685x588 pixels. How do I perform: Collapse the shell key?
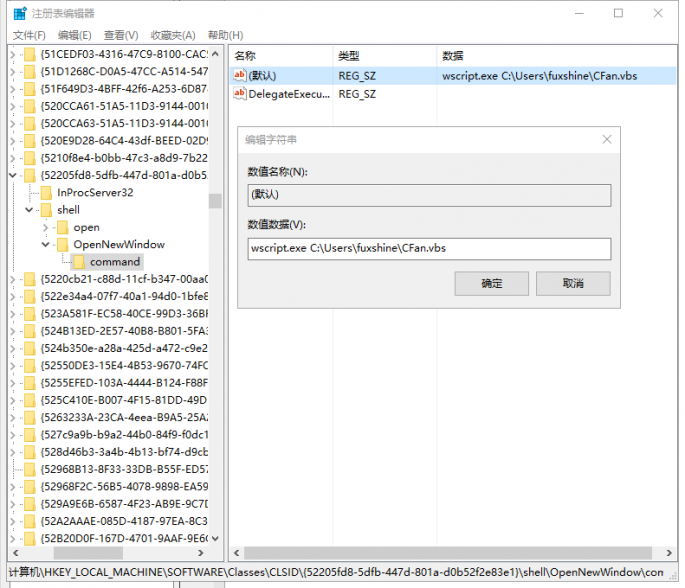coord(29,210)
